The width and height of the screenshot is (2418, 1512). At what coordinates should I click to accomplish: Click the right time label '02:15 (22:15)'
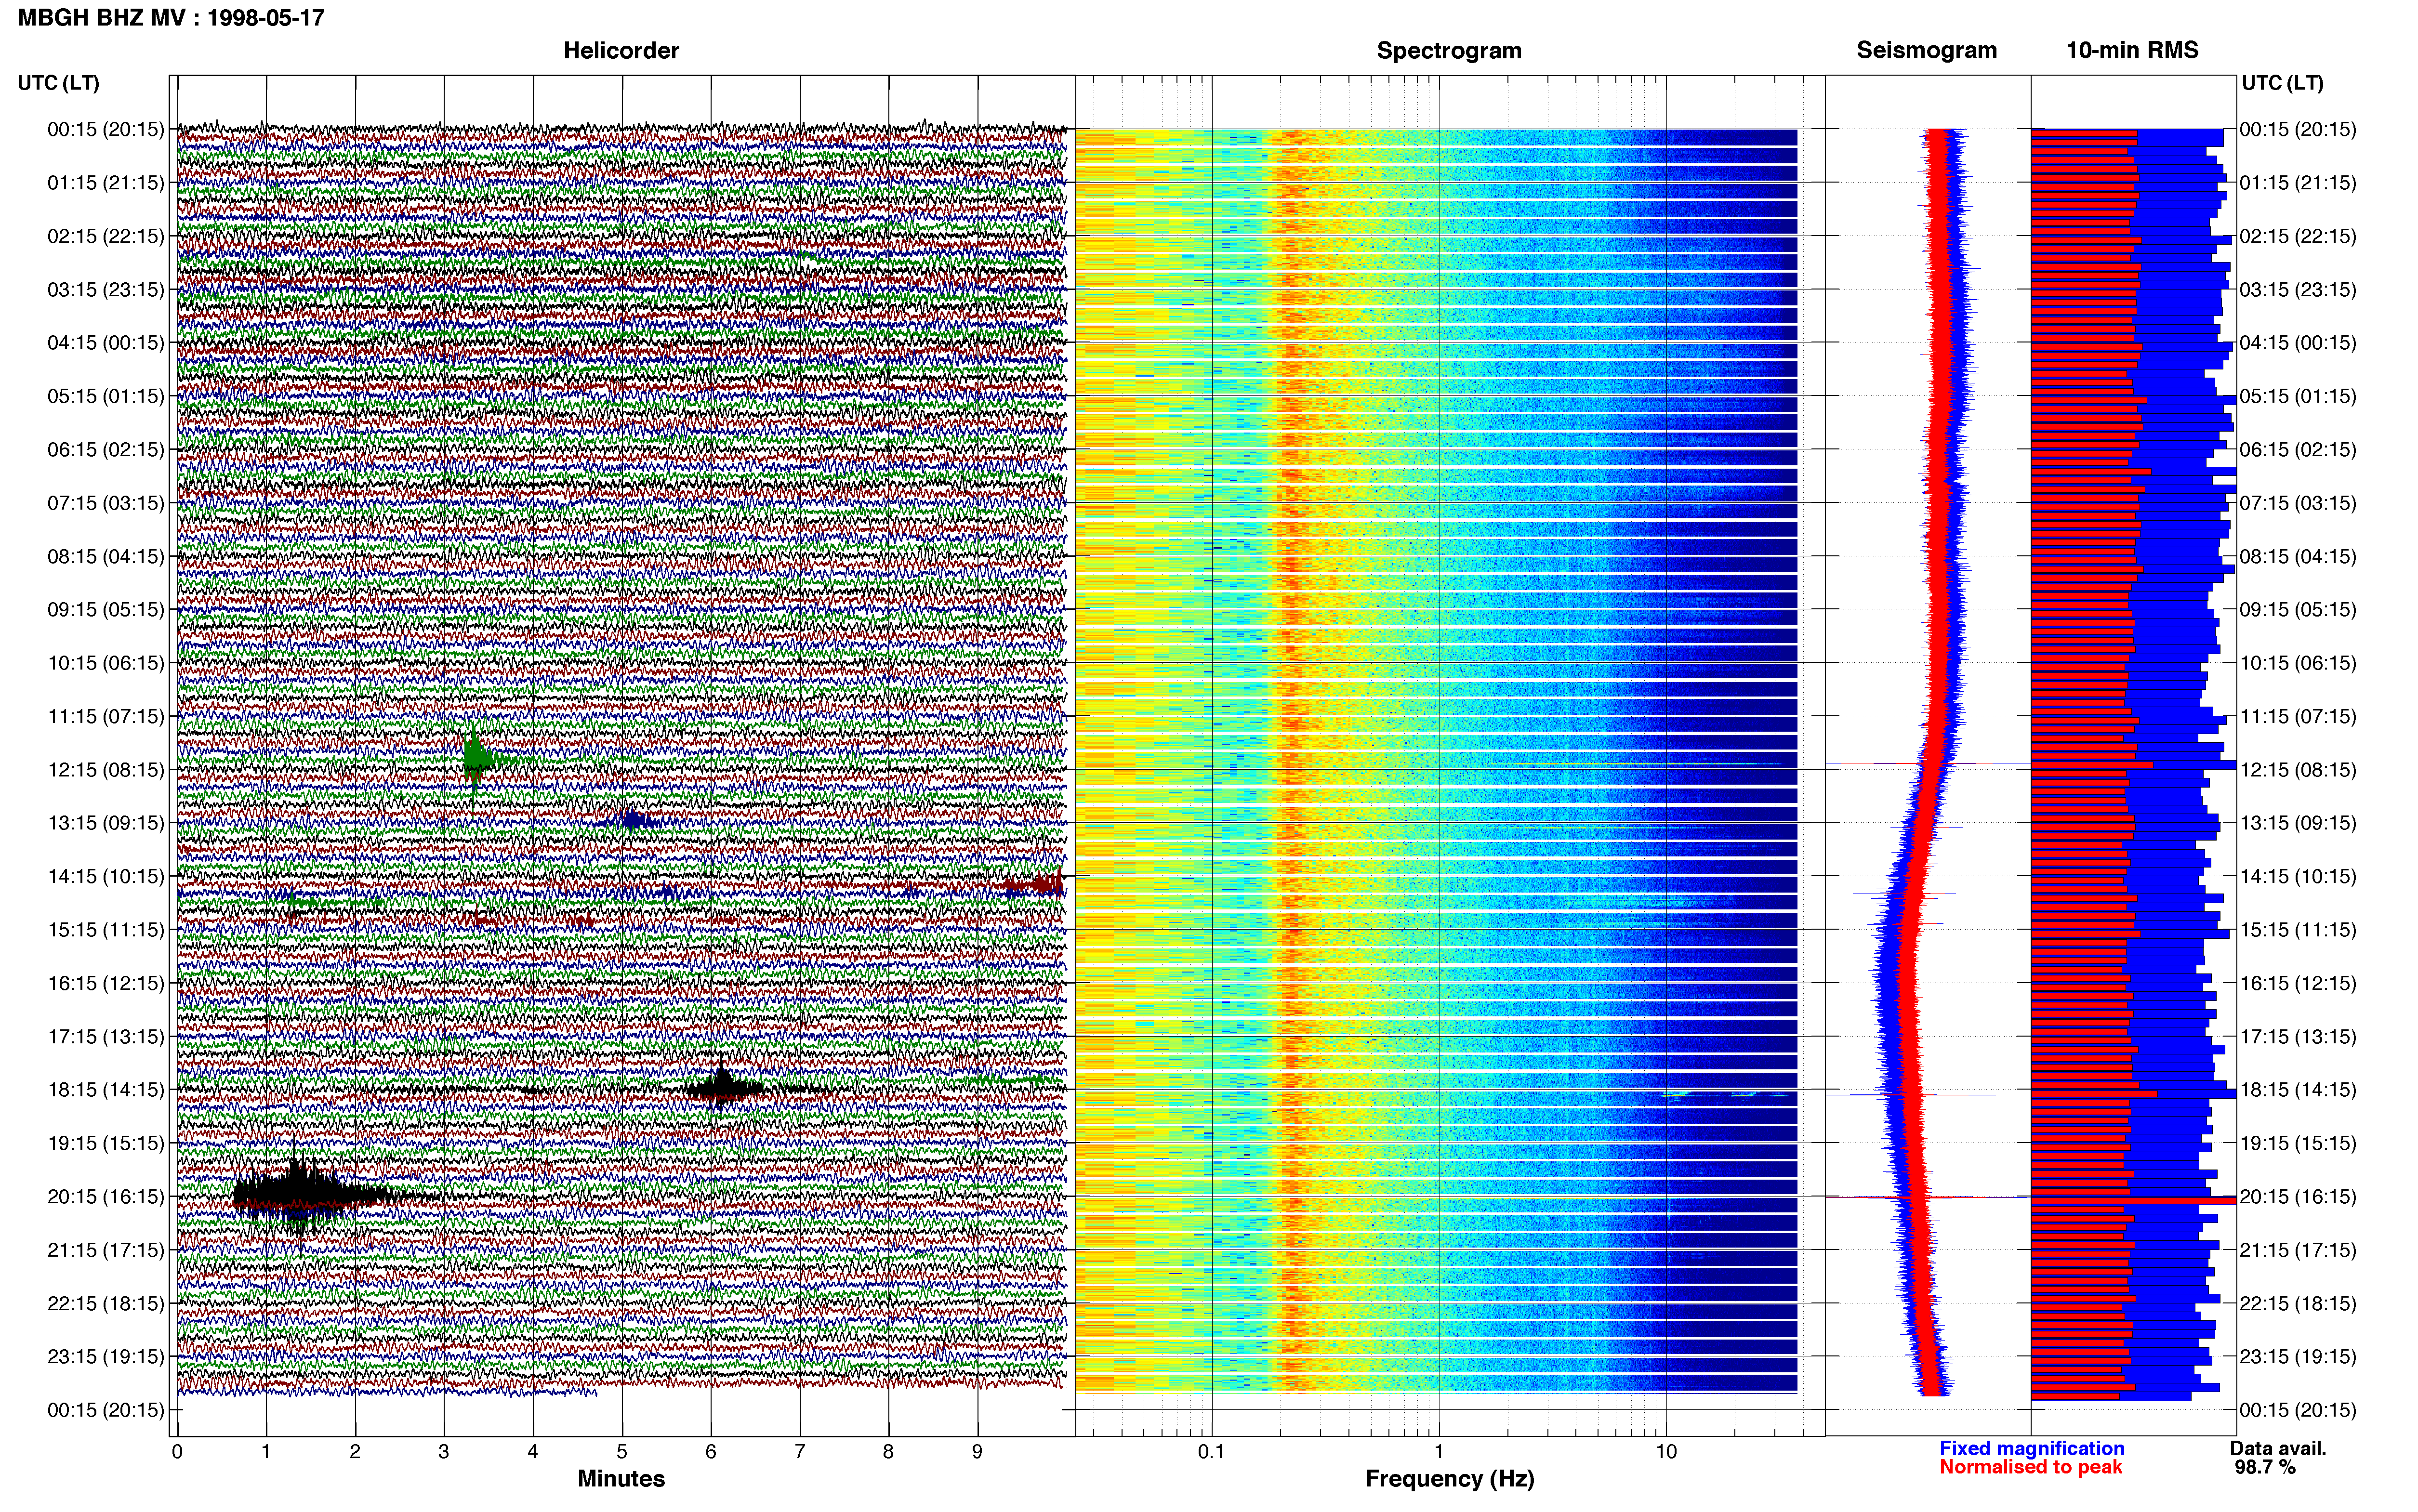coord(2298,236)
